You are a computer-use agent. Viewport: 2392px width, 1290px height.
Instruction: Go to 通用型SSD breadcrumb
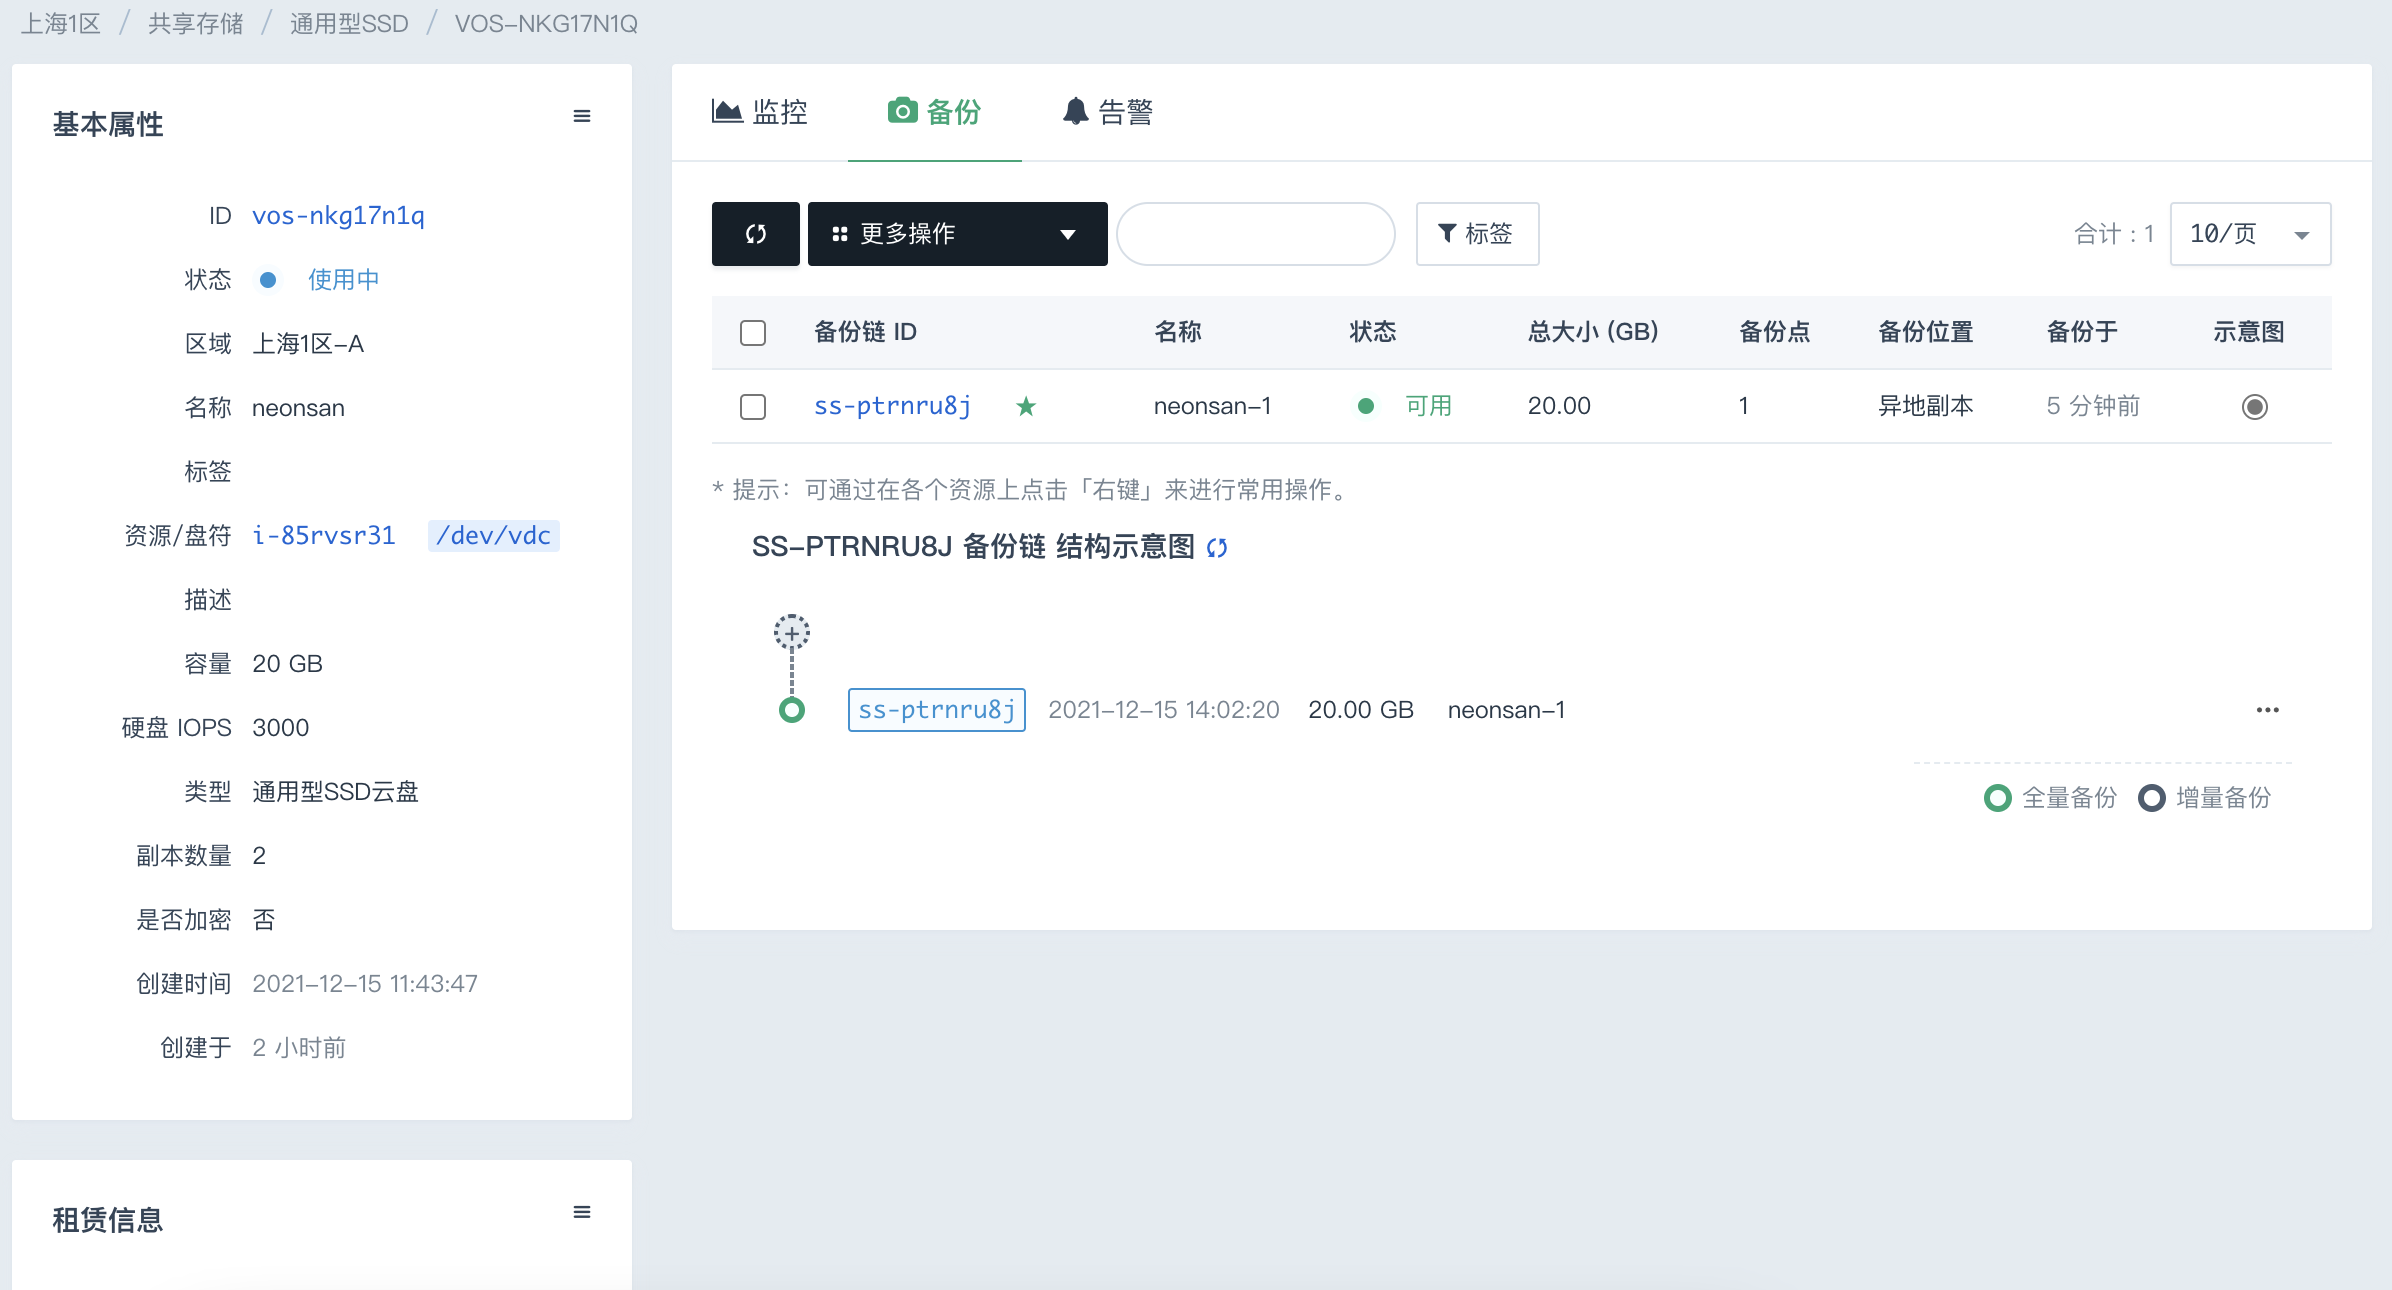pos(349,24)
